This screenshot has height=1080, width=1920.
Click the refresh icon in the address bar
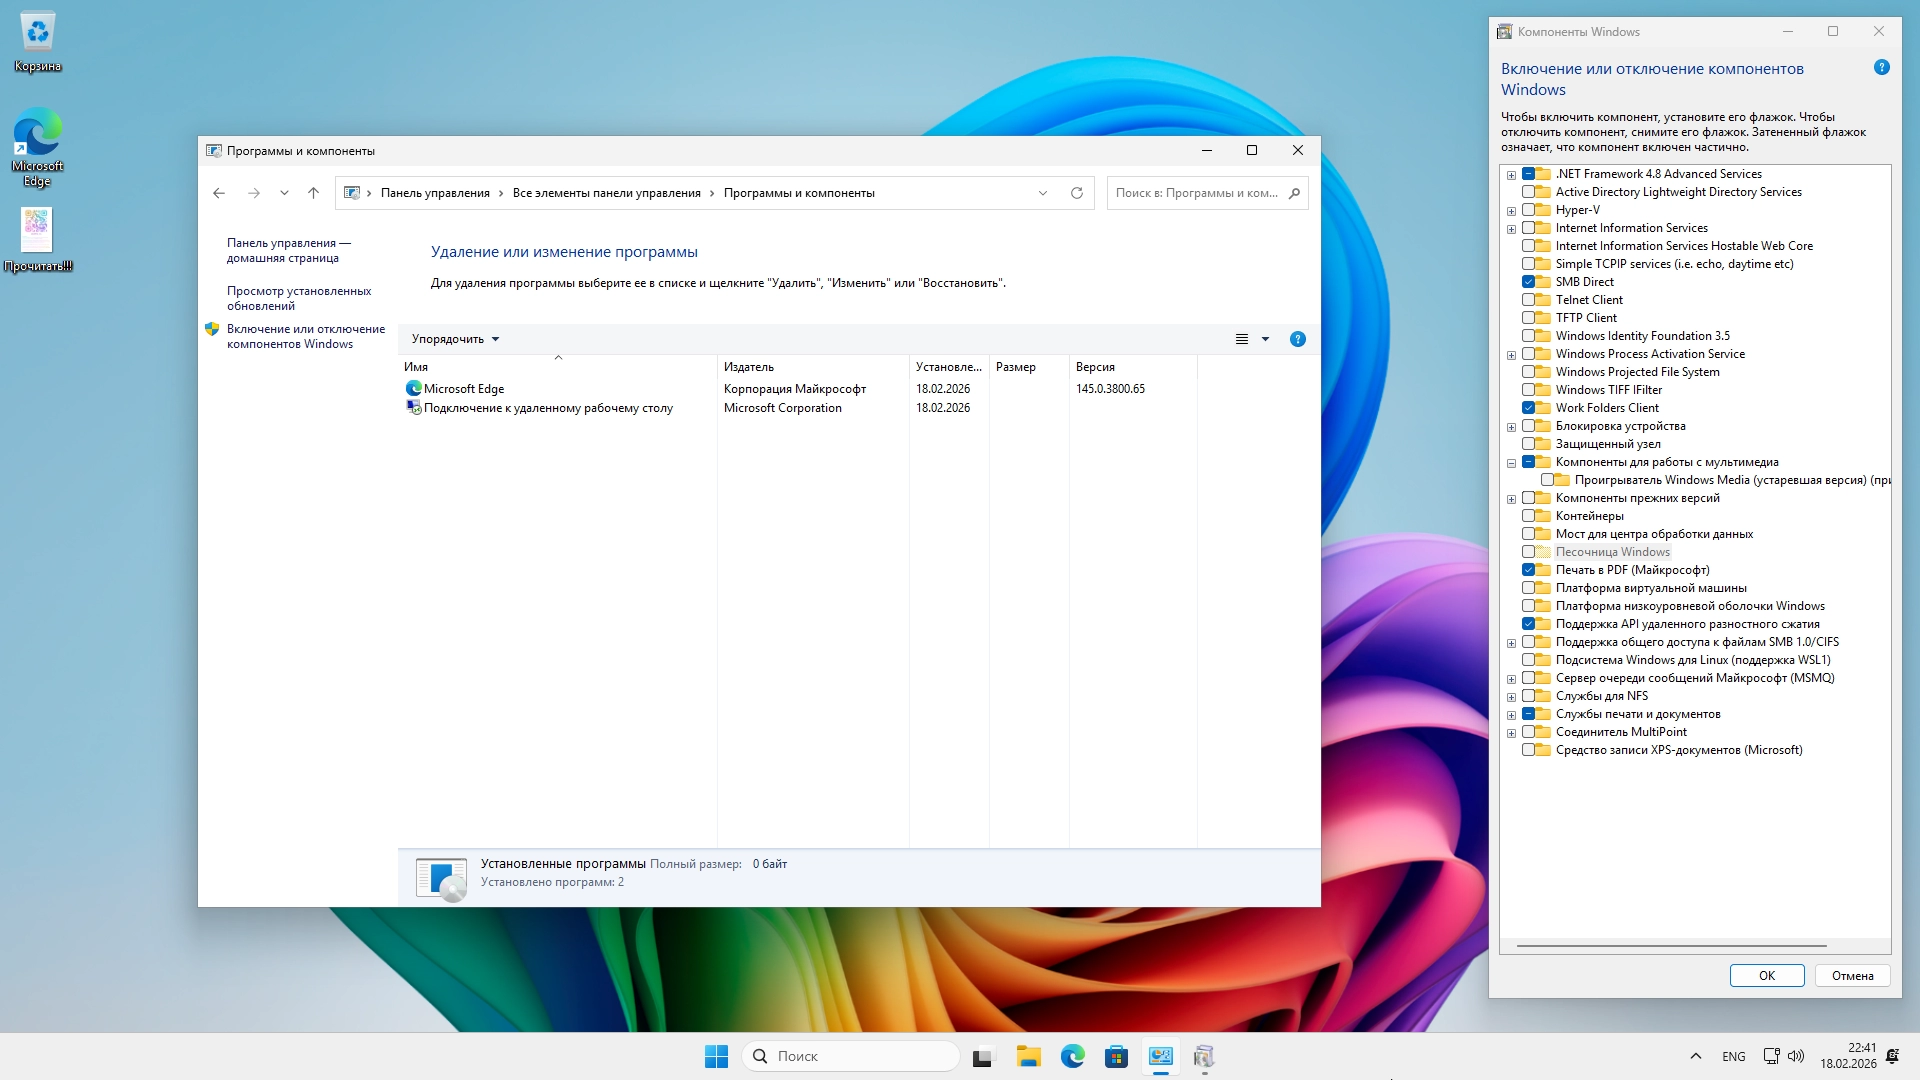tap(1077, 193)
